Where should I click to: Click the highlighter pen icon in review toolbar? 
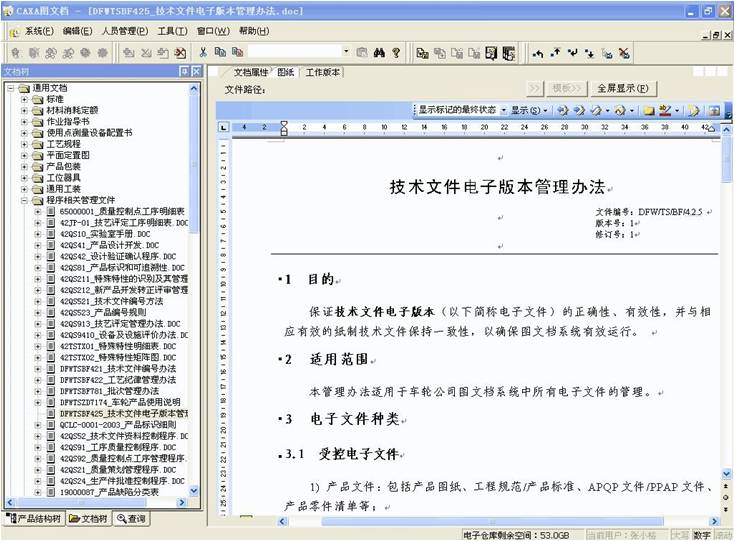[665, 110]
